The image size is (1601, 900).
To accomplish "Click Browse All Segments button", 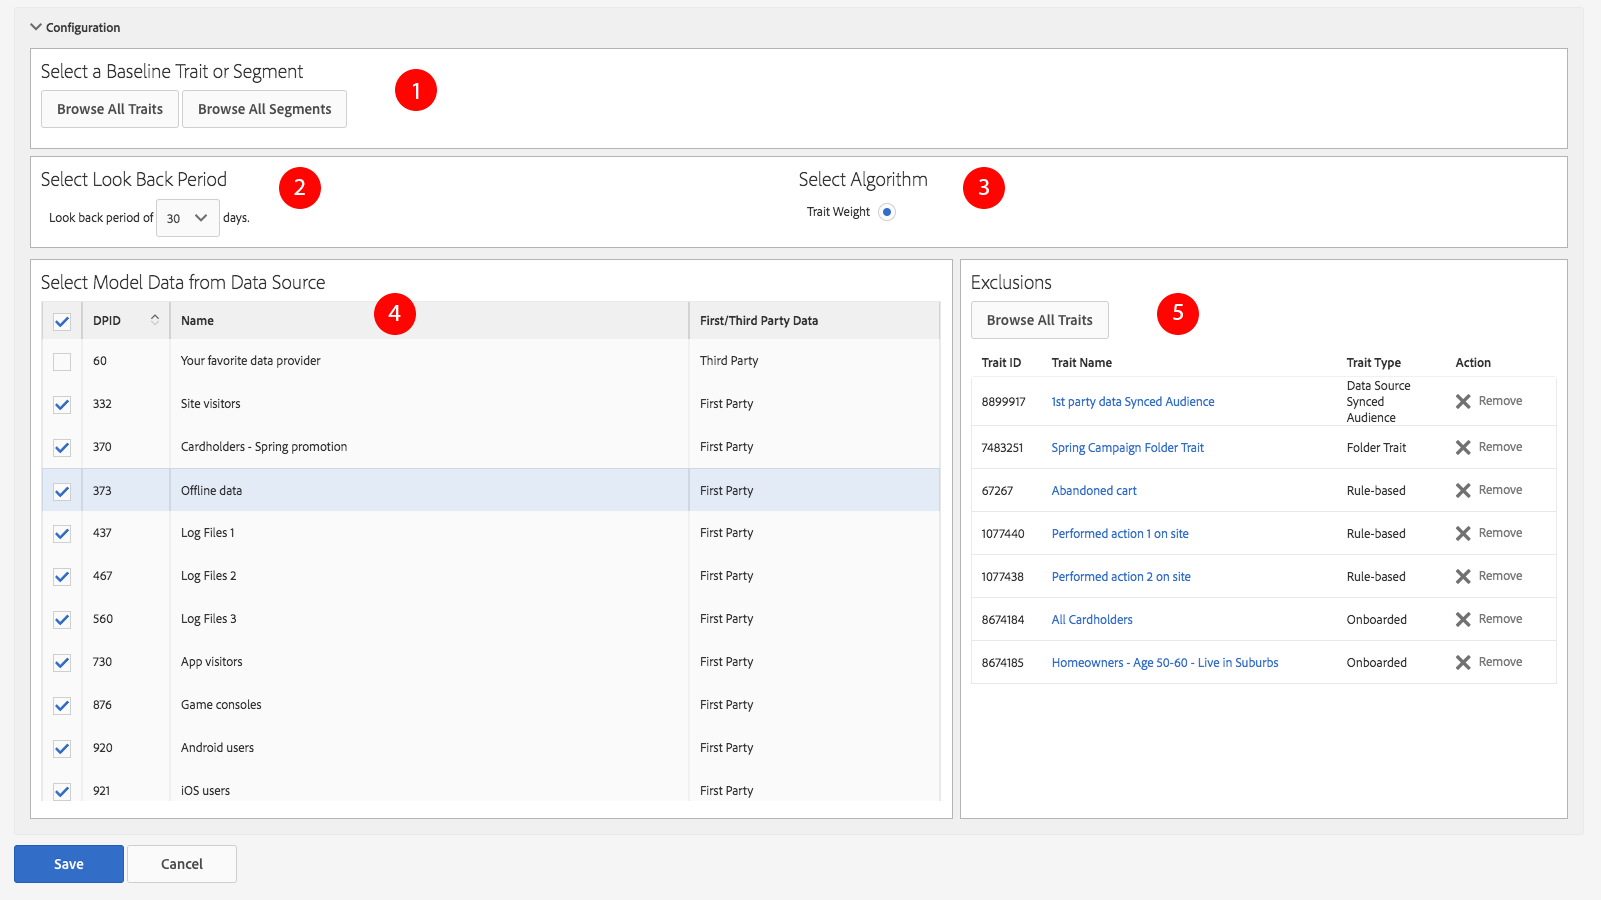I will click(x=264, y=109).
